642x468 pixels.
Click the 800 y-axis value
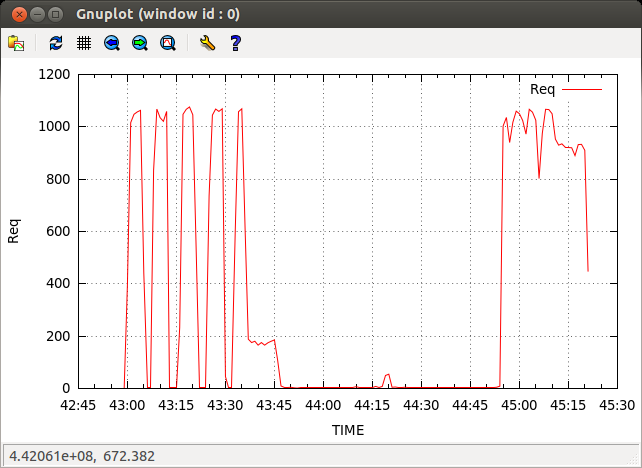click(59, 179)
